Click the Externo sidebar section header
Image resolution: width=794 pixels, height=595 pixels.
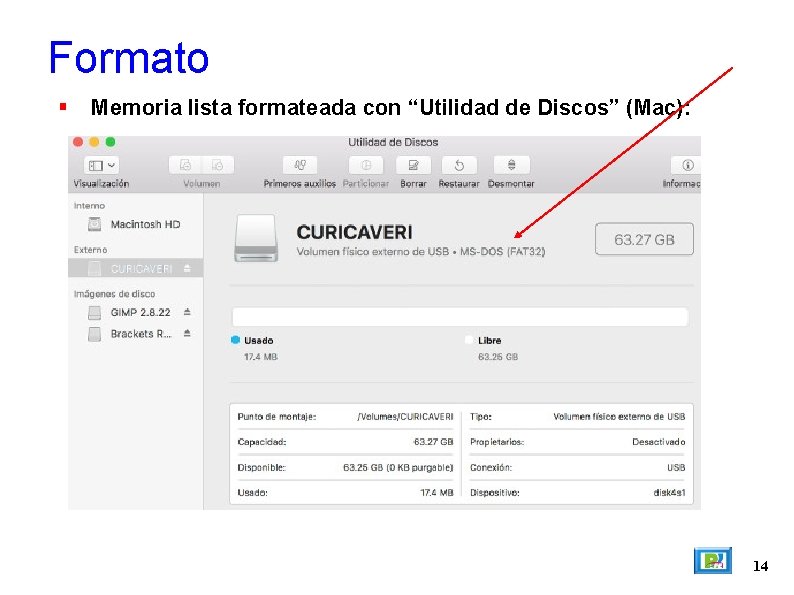pyautogui.click(x=90, y=250)
